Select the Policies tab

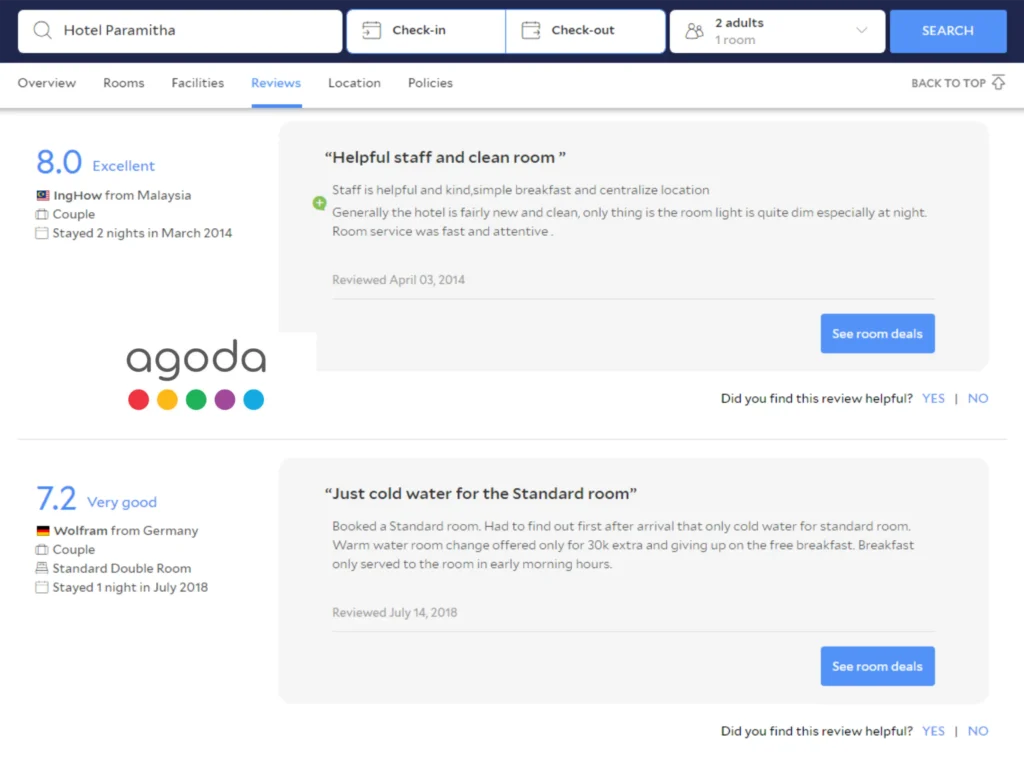coord(430,83)
